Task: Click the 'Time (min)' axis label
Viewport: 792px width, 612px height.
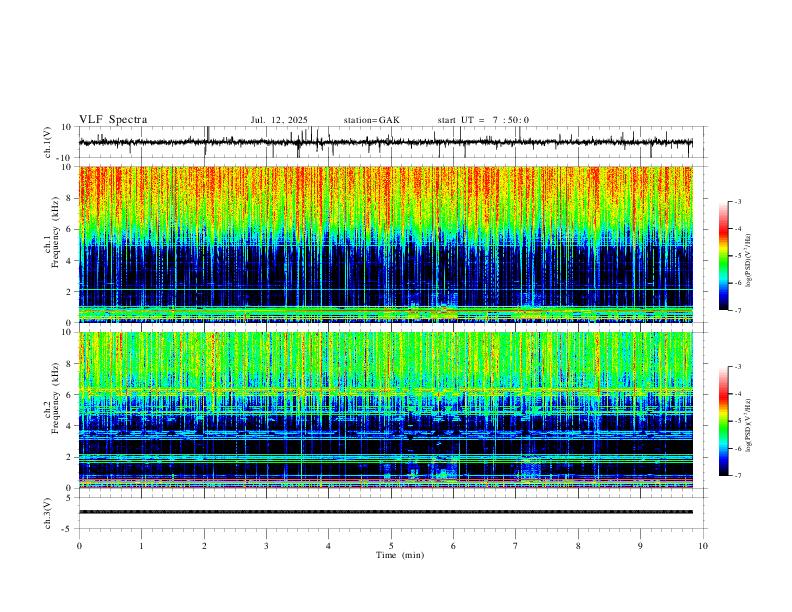Action: [400, 555]
